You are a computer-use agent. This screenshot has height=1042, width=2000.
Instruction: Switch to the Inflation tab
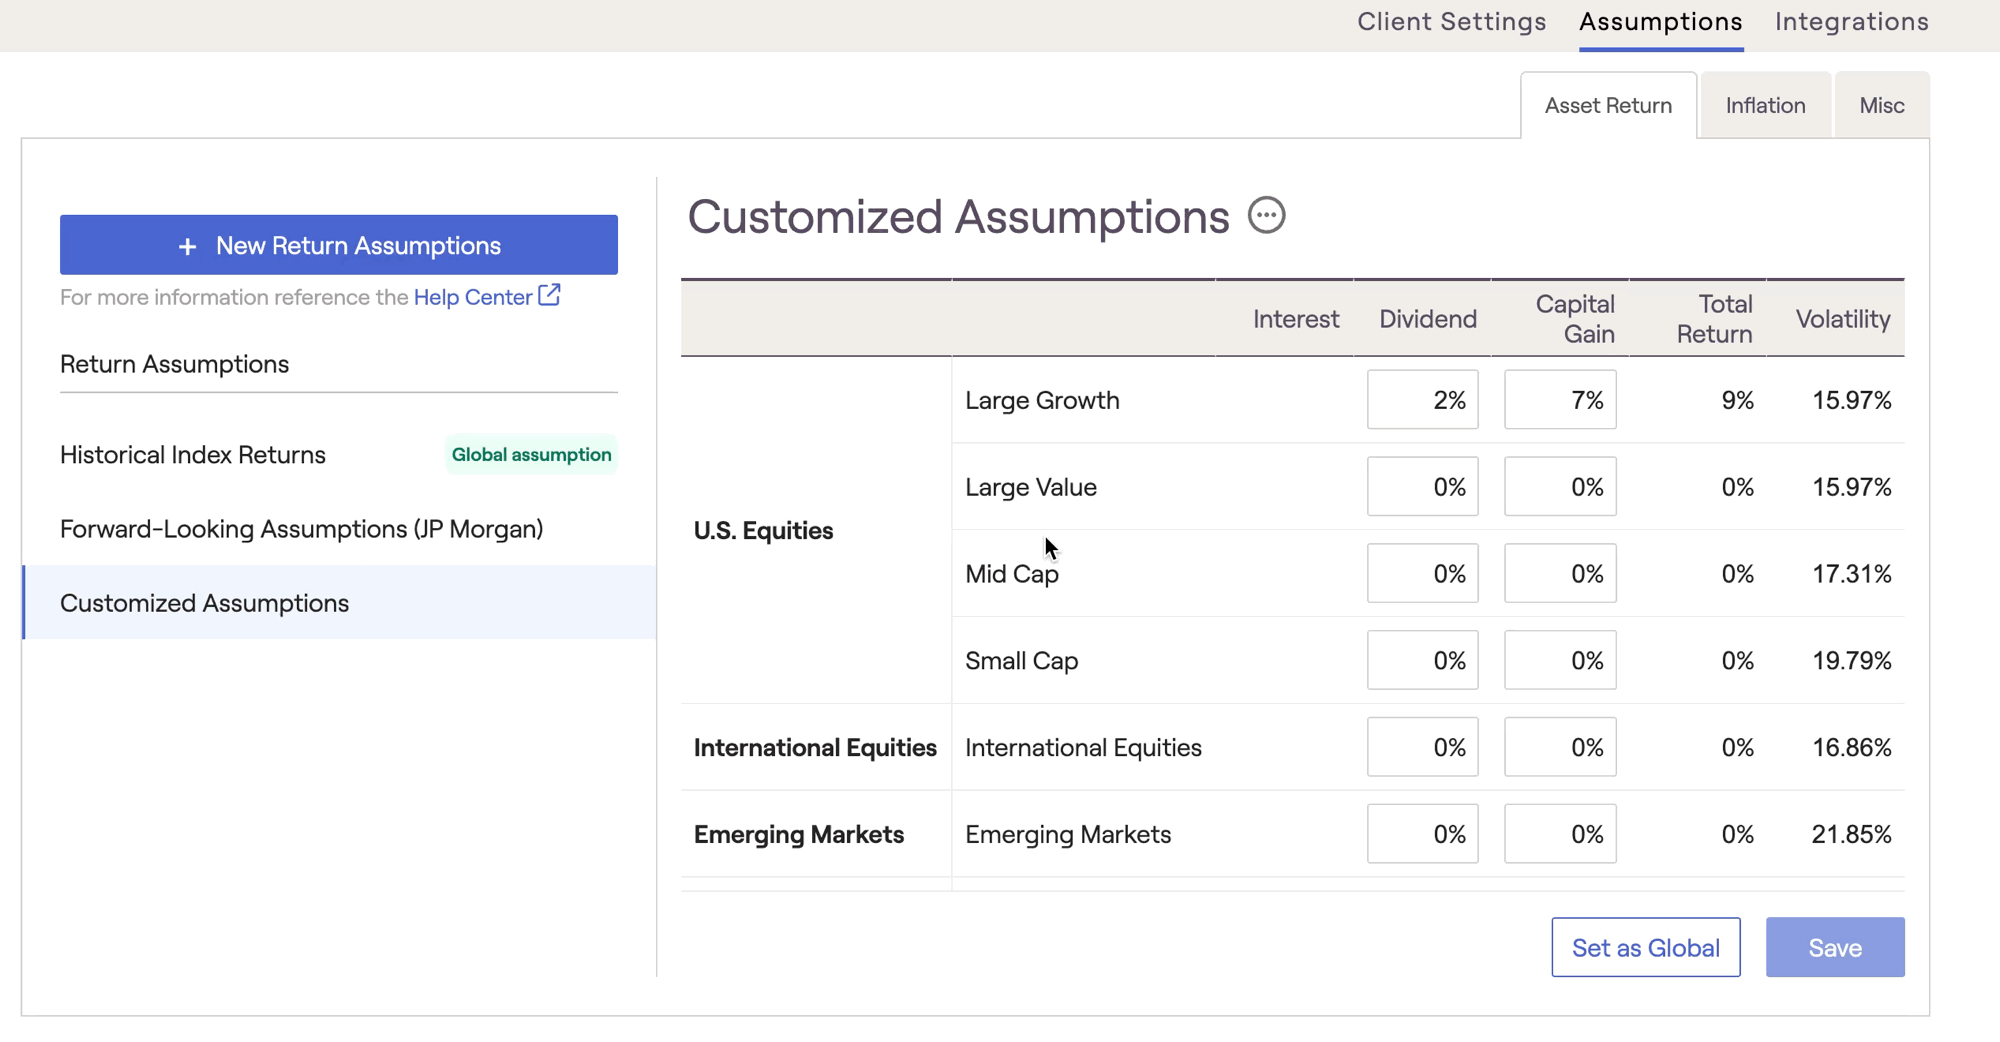click(x=1765, y=106)
